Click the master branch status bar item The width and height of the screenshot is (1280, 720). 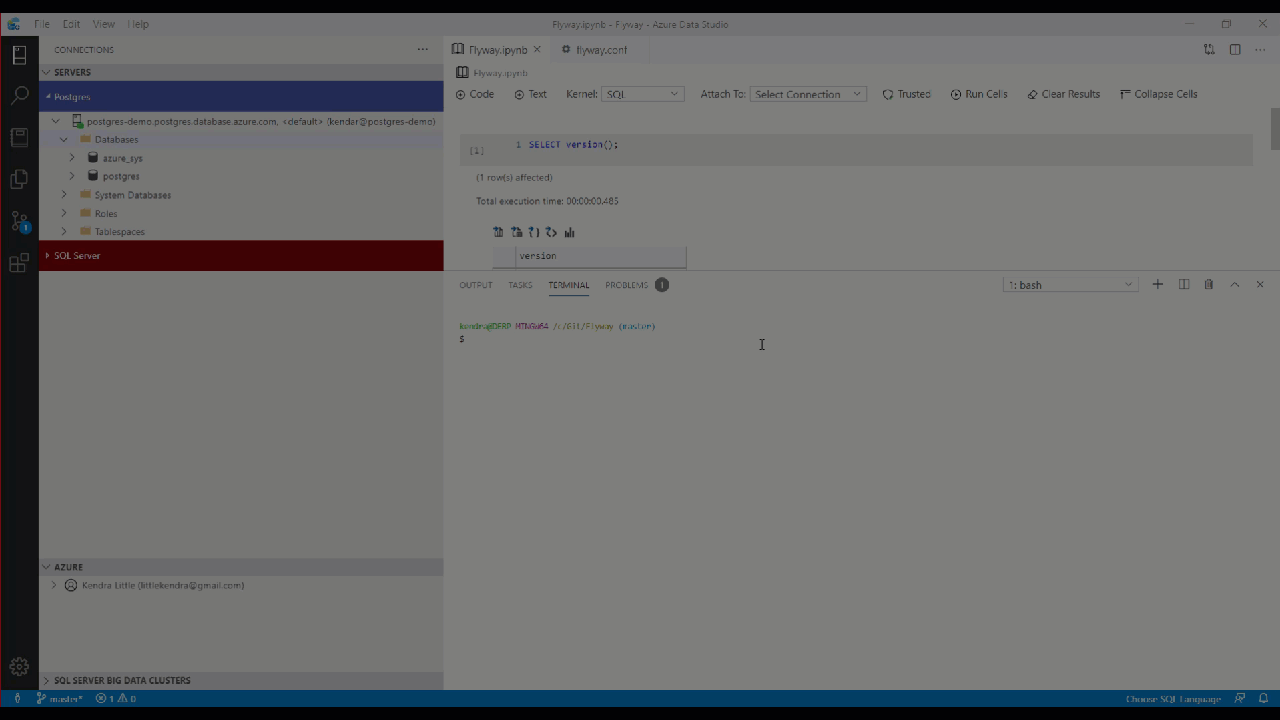(x=60, y=698)
